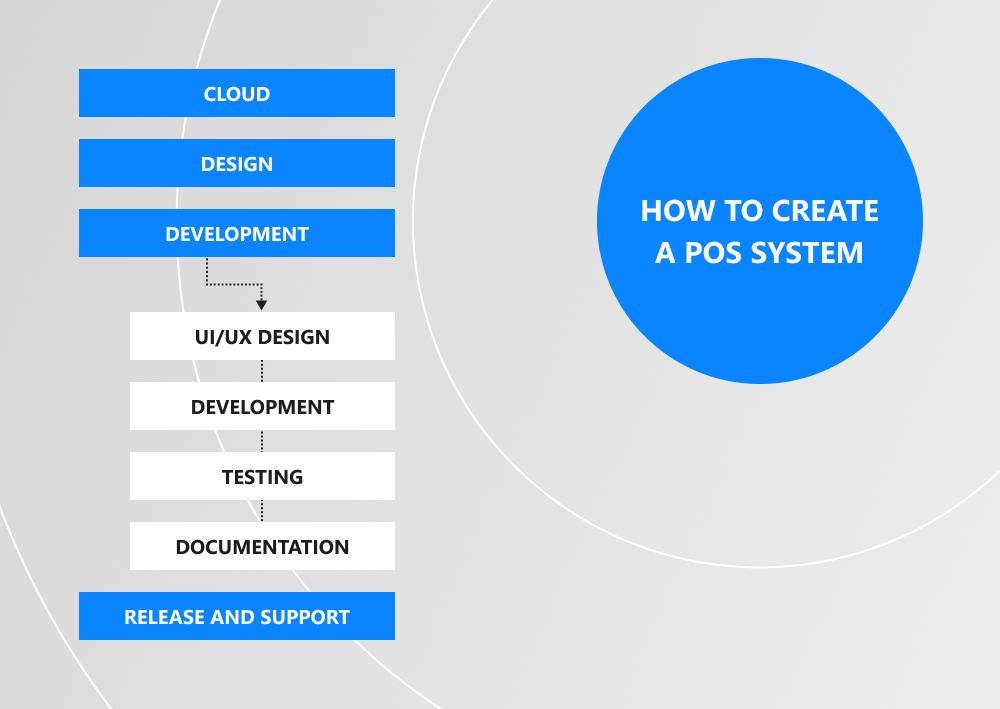Click the "A POS SYSTEM" title line

pos(759,253)
